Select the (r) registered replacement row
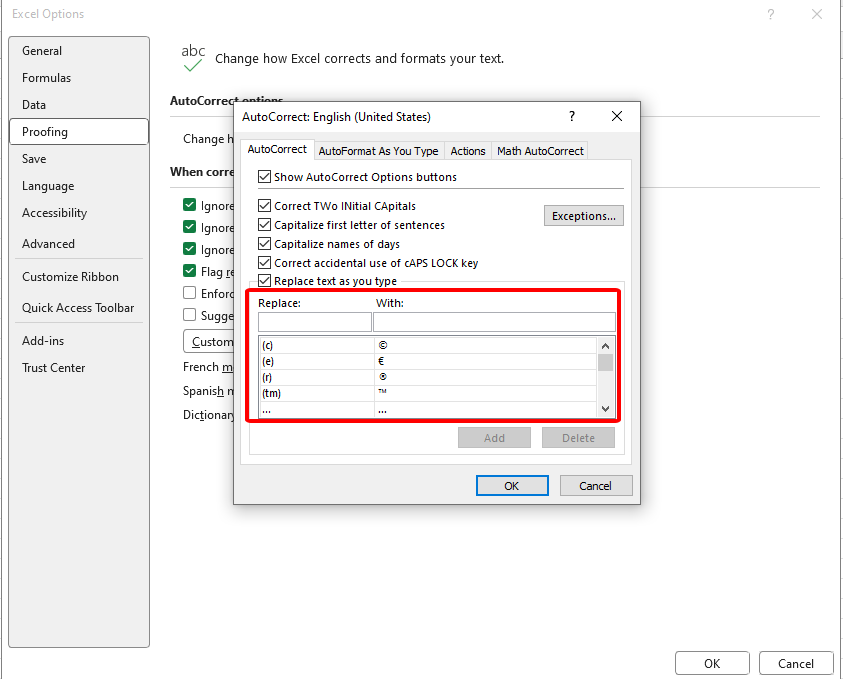843x679 pixels. pyautogui.click(x=427, y=377)
